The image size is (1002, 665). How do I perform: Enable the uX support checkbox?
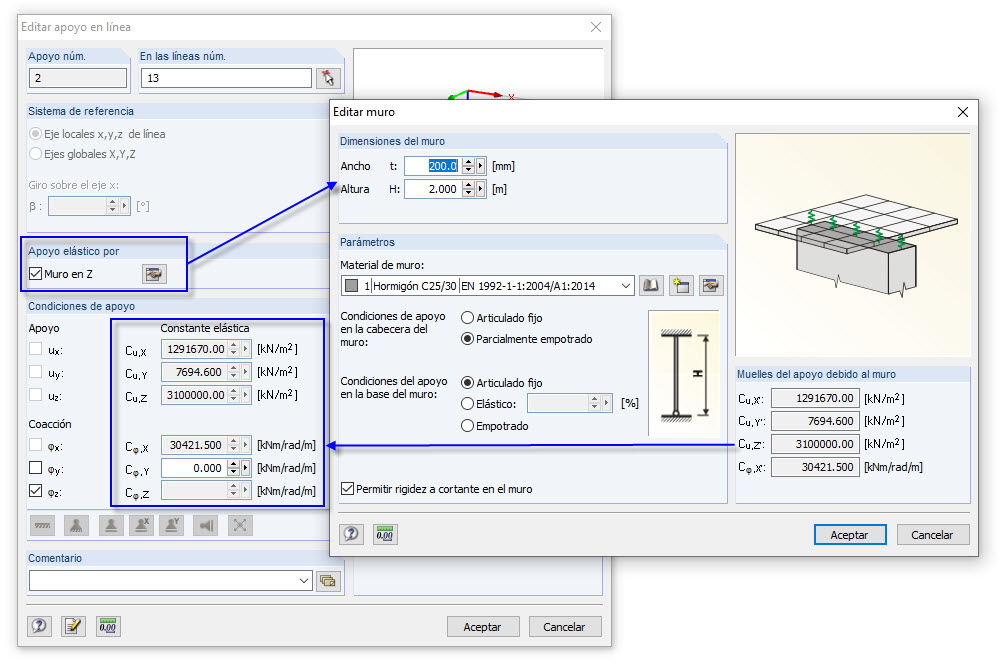(36, 349)
